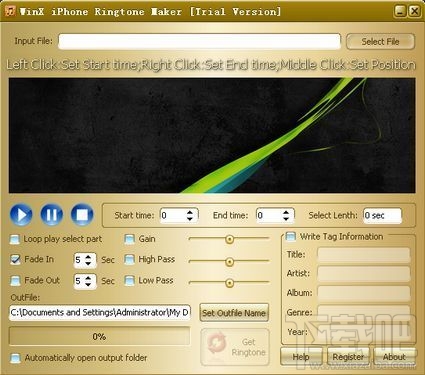Pause playback with the Pause button

52,215
